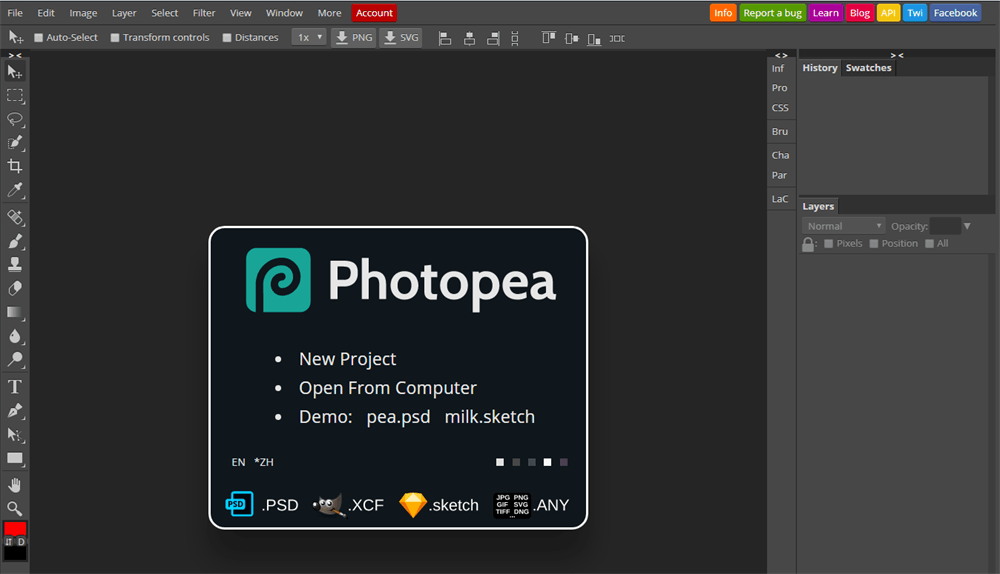Viewport: 1000px width, 574px height.
Task: Switch language to ZH
Action: [263, 462]
